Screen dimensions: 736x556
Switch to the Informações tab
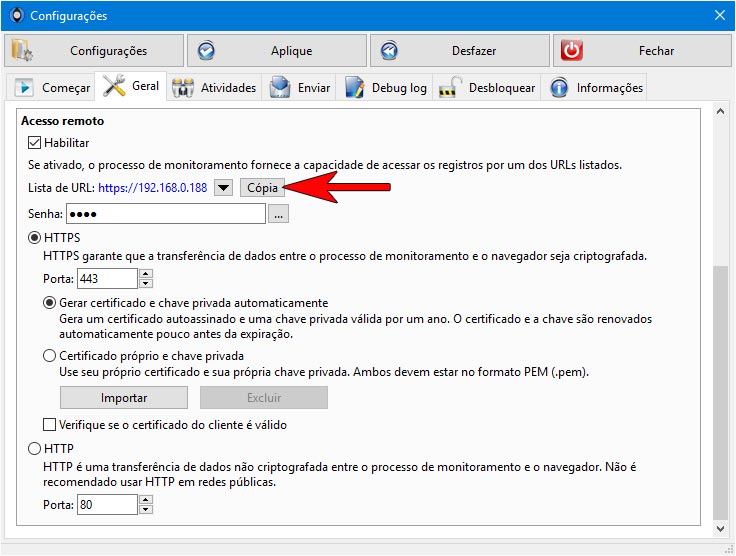coord(596,87)
